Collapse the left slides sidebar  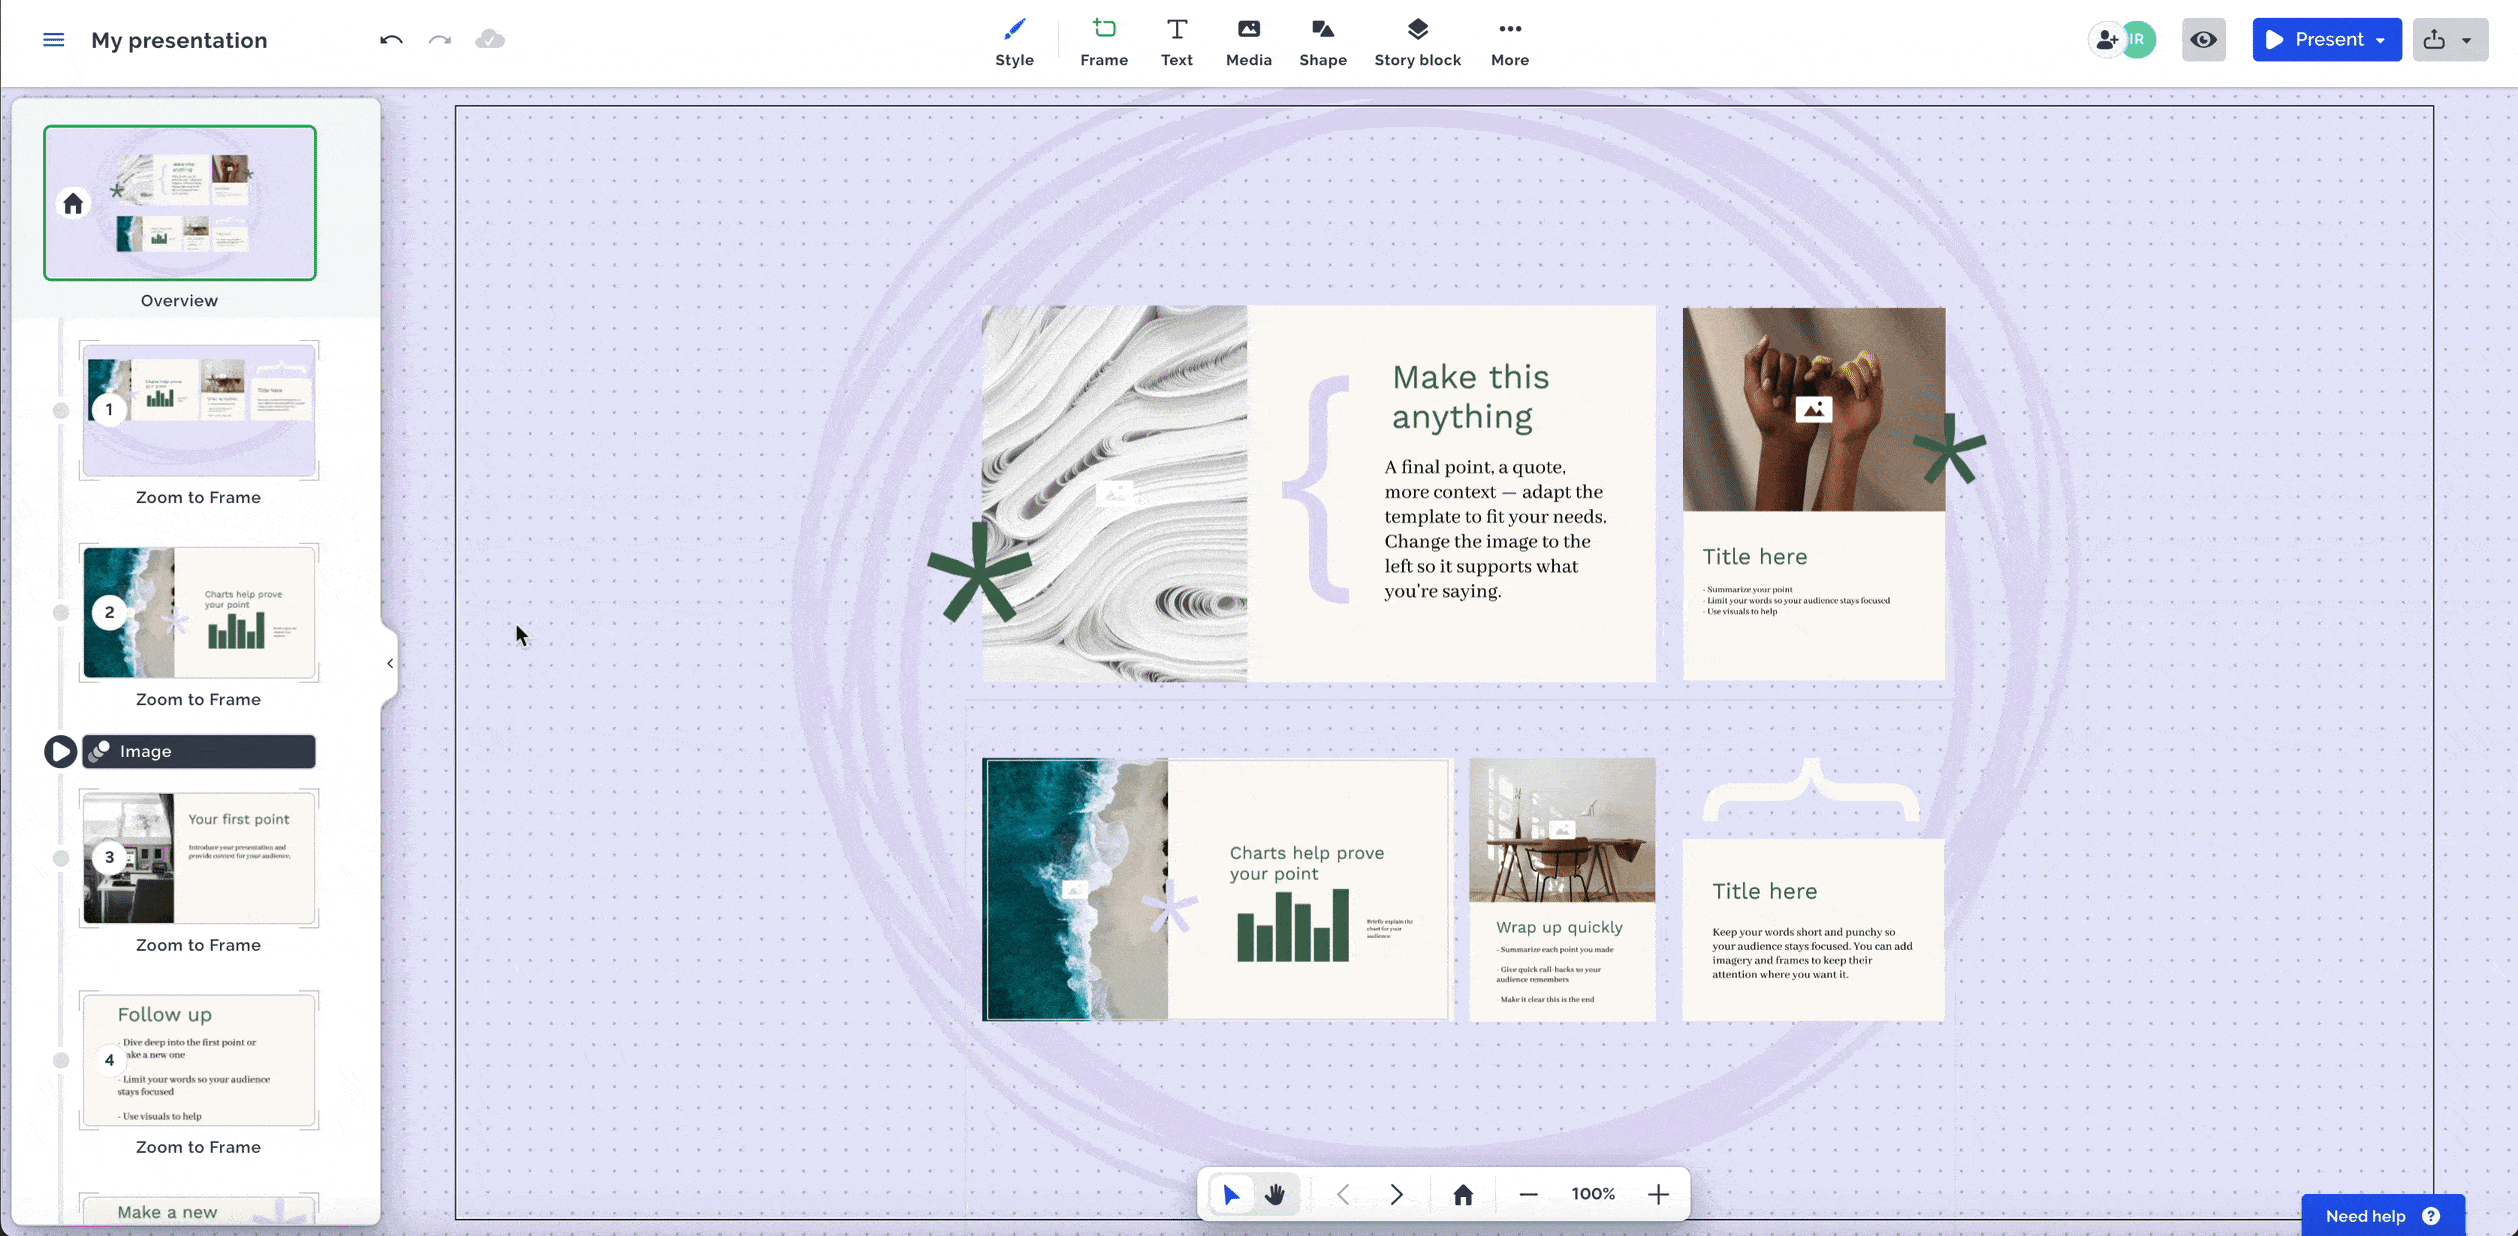[390, 663]
